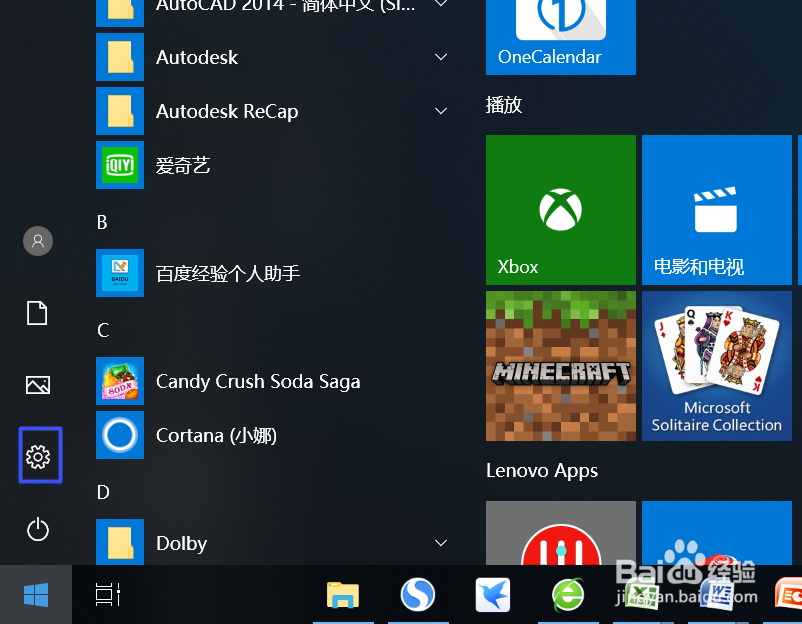
Task: Open Settings gear in Start sidebar
Action: [x=38, y=456]
